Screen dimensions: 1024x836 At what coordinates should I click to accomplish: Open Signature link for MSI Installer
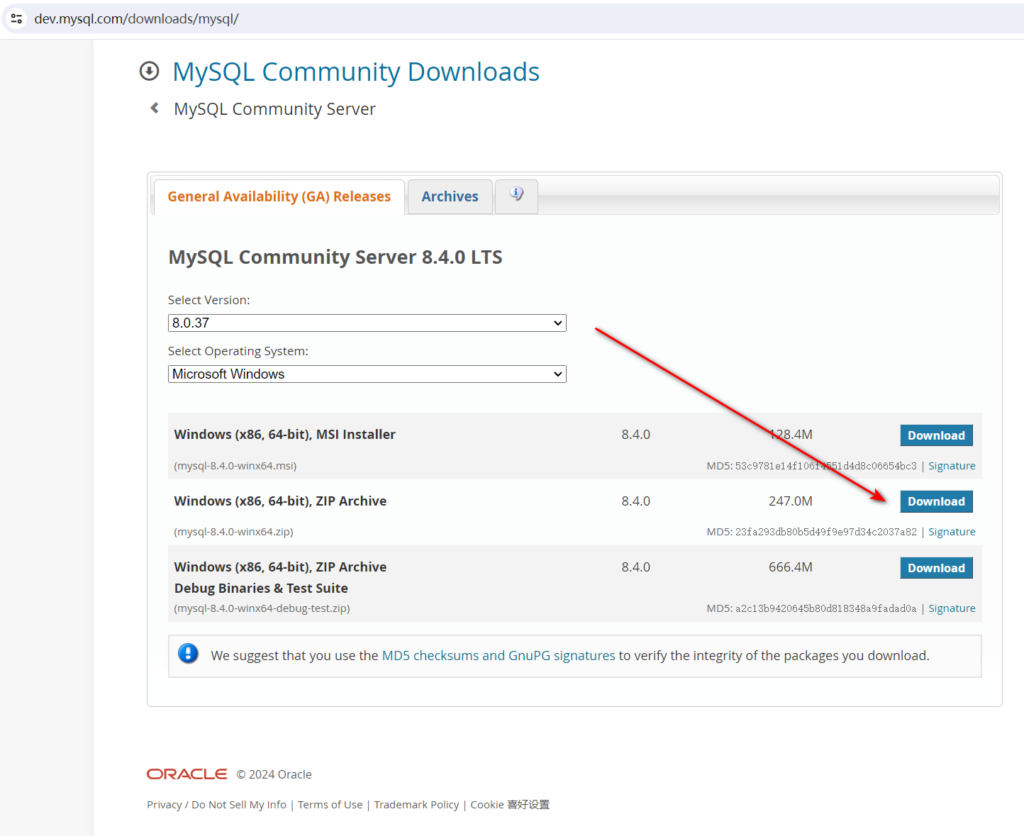pyautogui.click(x=952, y=466)
